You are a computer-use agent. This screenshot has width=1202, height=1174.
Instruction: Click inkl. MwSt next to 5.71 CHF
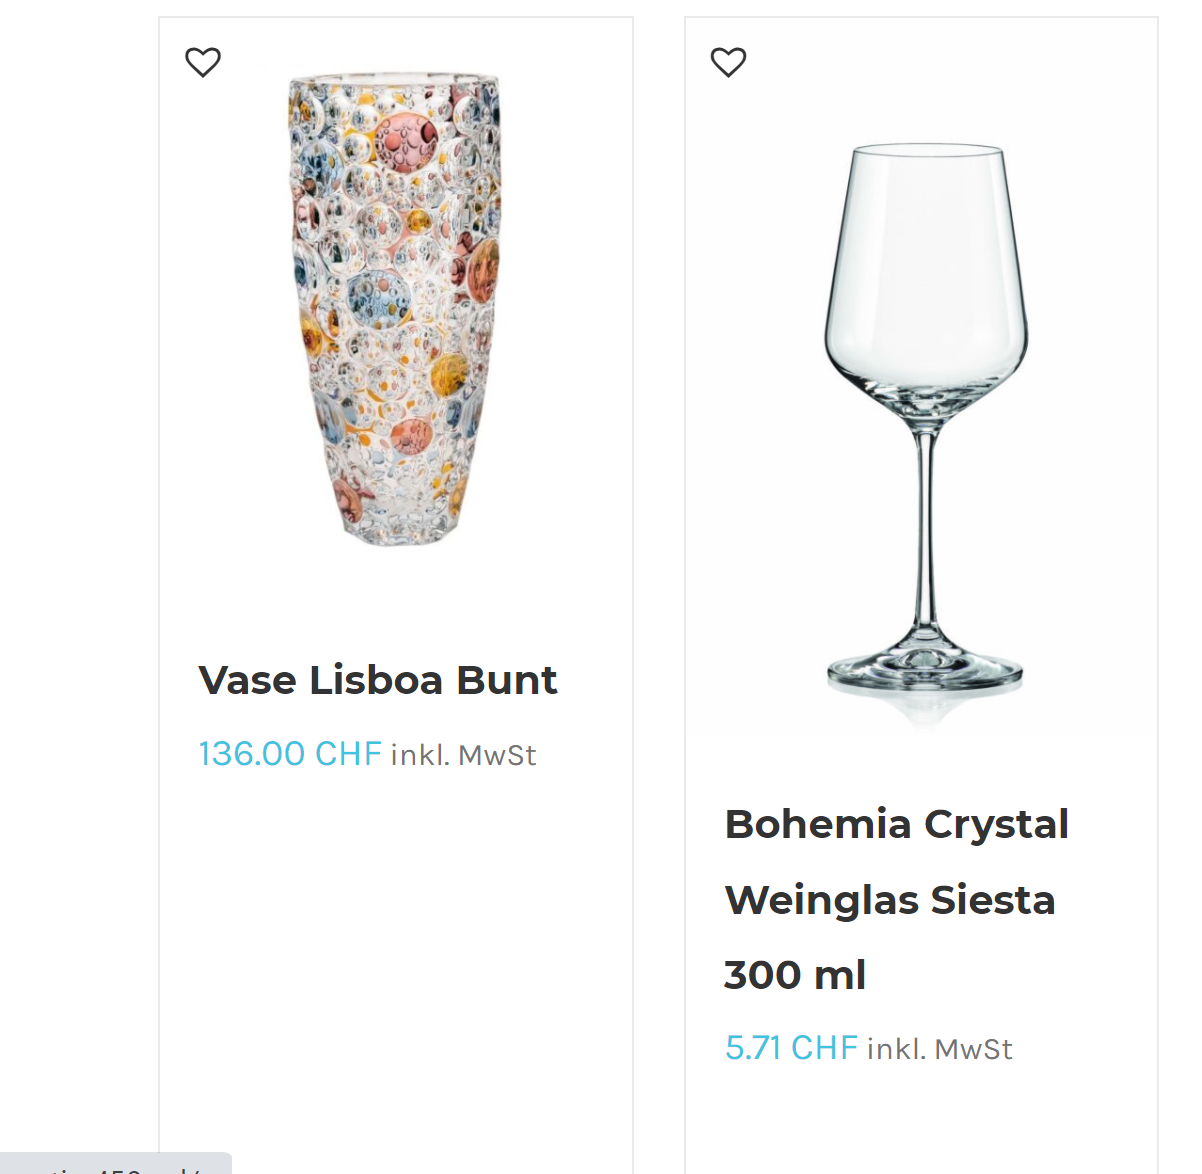(x=940, y=1049)
